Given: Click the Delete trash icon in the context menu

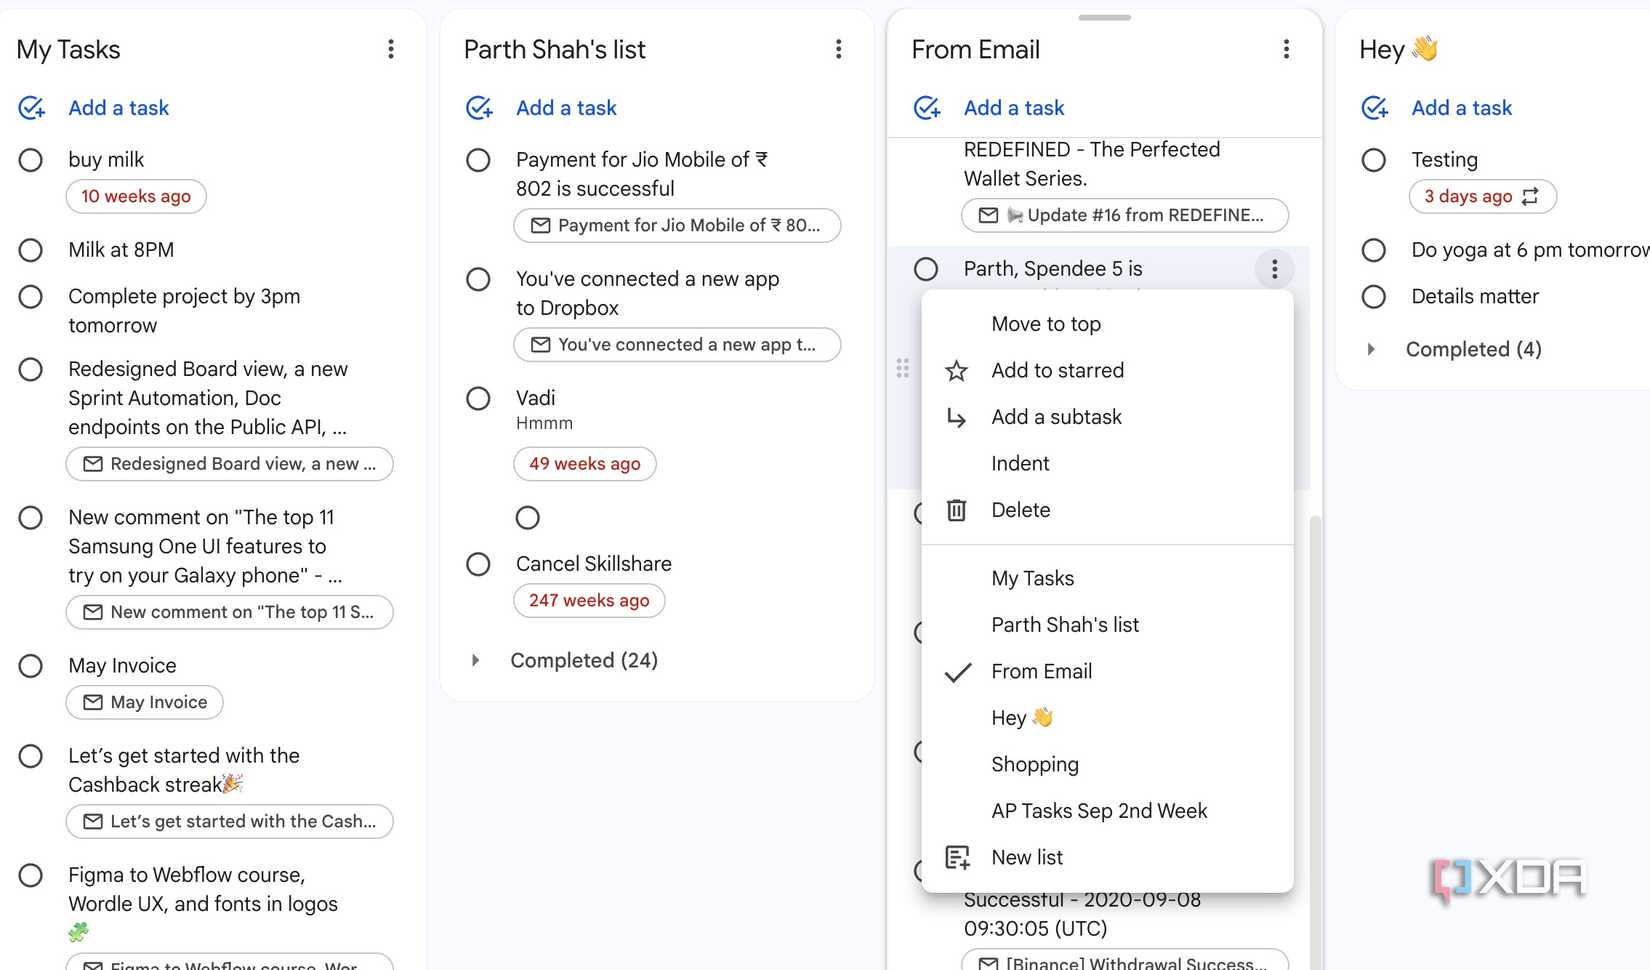Looking at the screenshot, I should [957, 510].
